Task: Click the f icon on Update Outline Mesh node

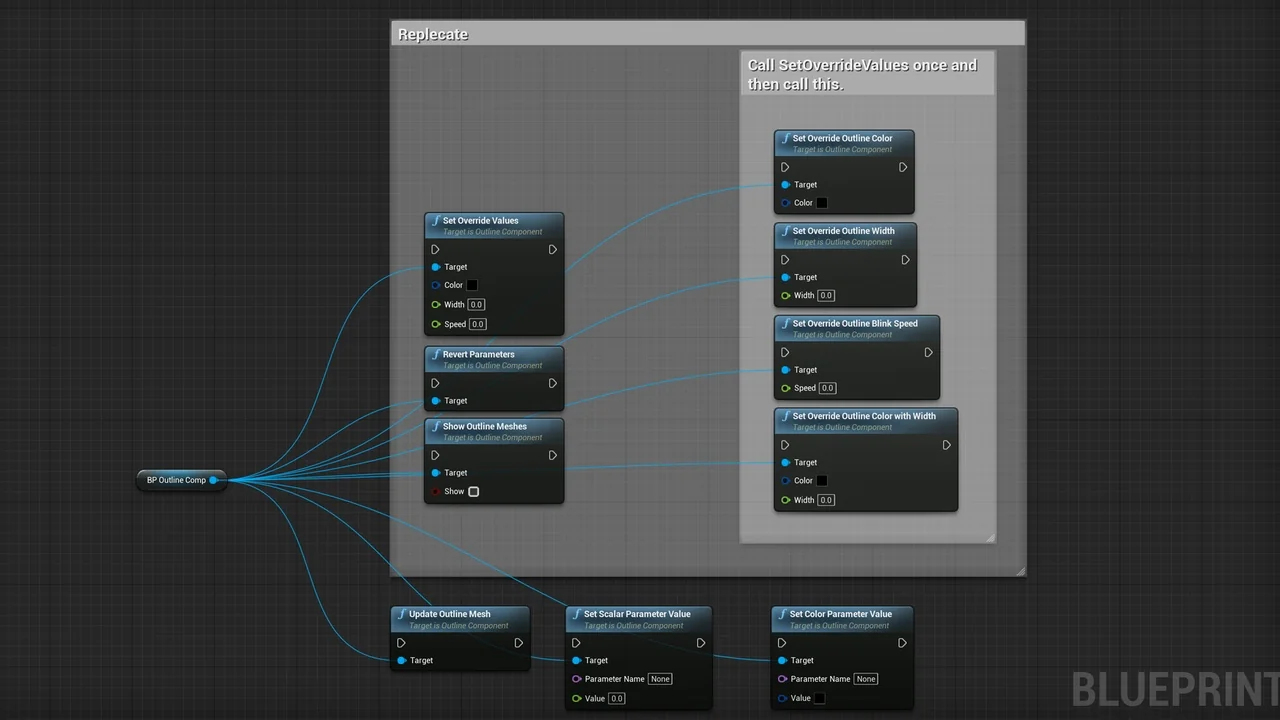Action: pyautogui.click(x=401, y=614)
